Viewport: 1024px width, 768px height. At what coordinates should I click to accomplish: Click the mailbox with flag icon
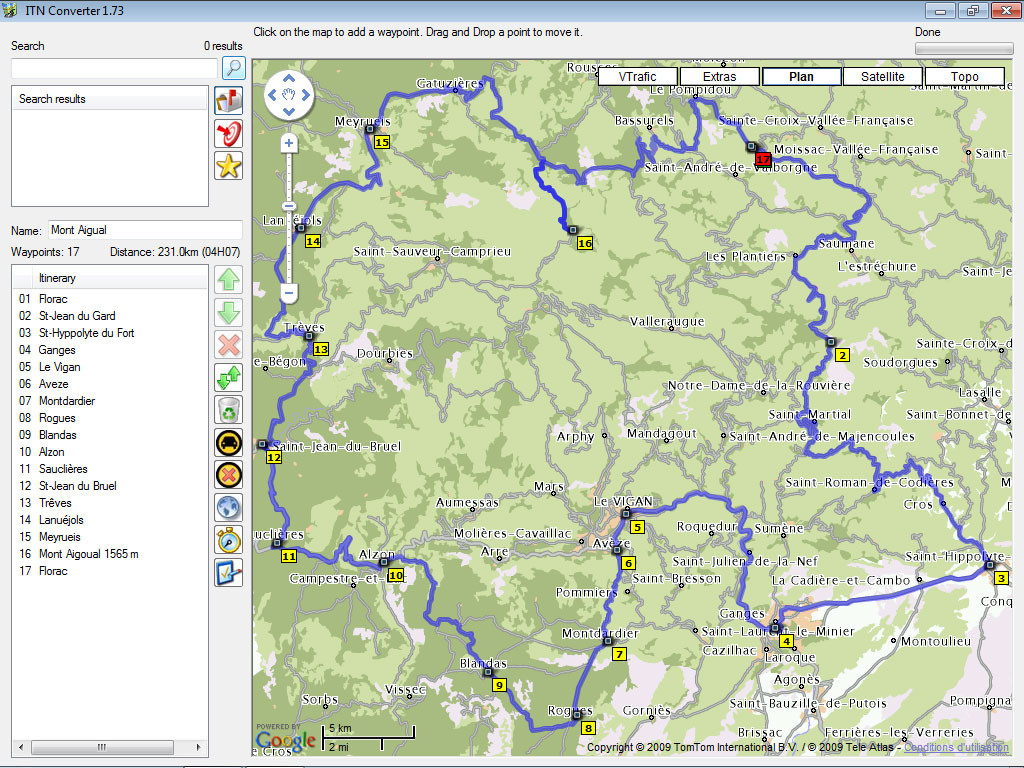coord(229,101)
